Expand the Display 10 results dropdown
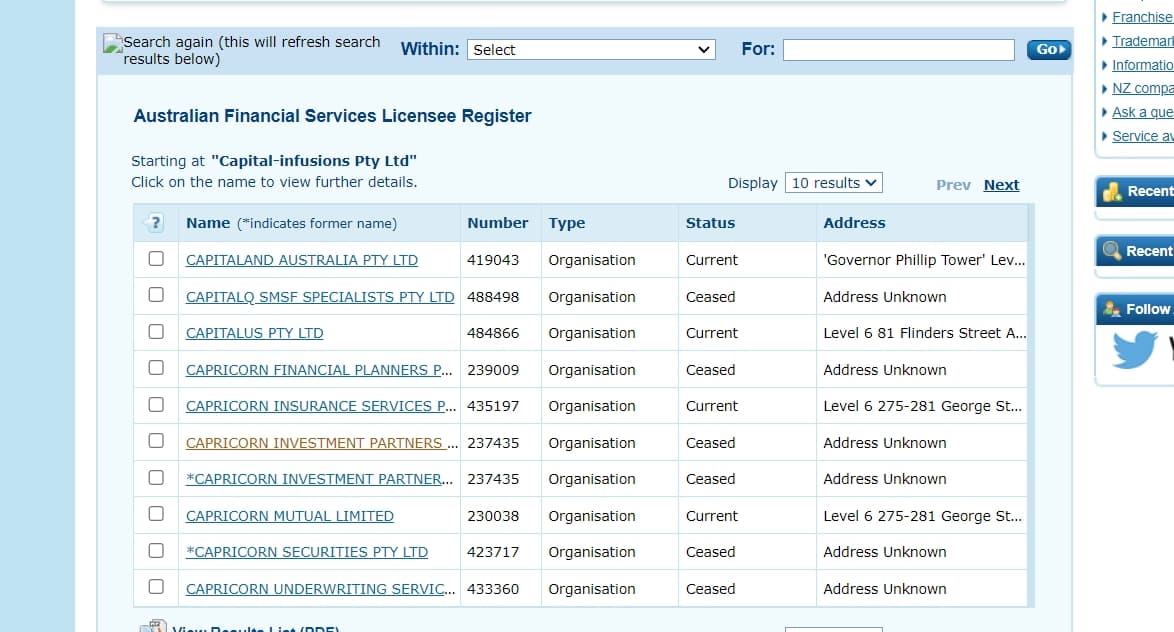The height and width of the screenshot is (632, 1174). tap(833, 183)
